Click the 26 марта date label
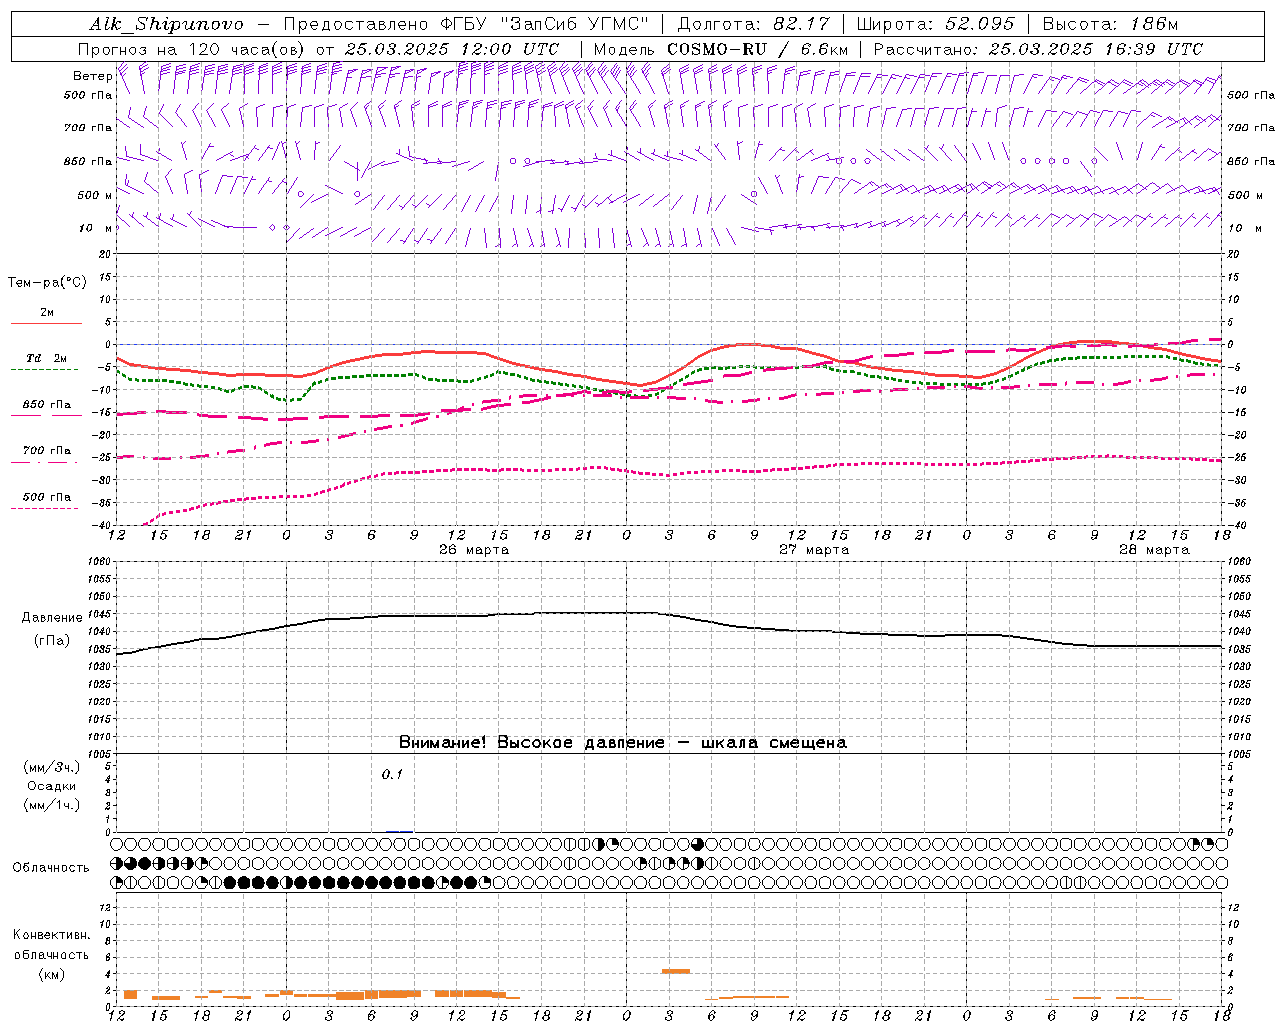Viewport: 1280px width, 1024px height. (x=473, y=550)
